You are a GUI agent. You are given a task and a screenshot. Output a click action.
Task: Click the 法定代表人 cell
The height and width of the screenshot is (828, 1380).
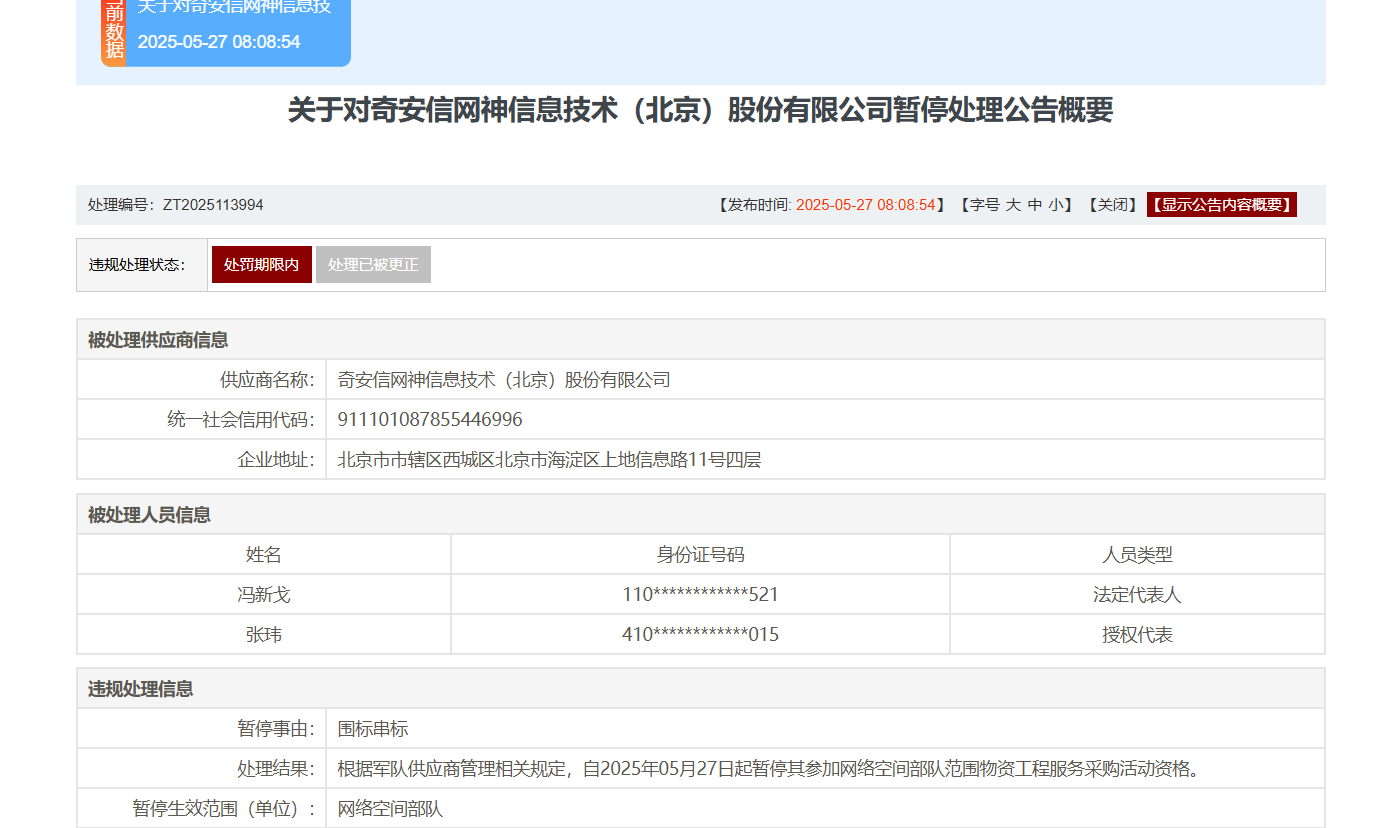click(x=1137, y=594)
